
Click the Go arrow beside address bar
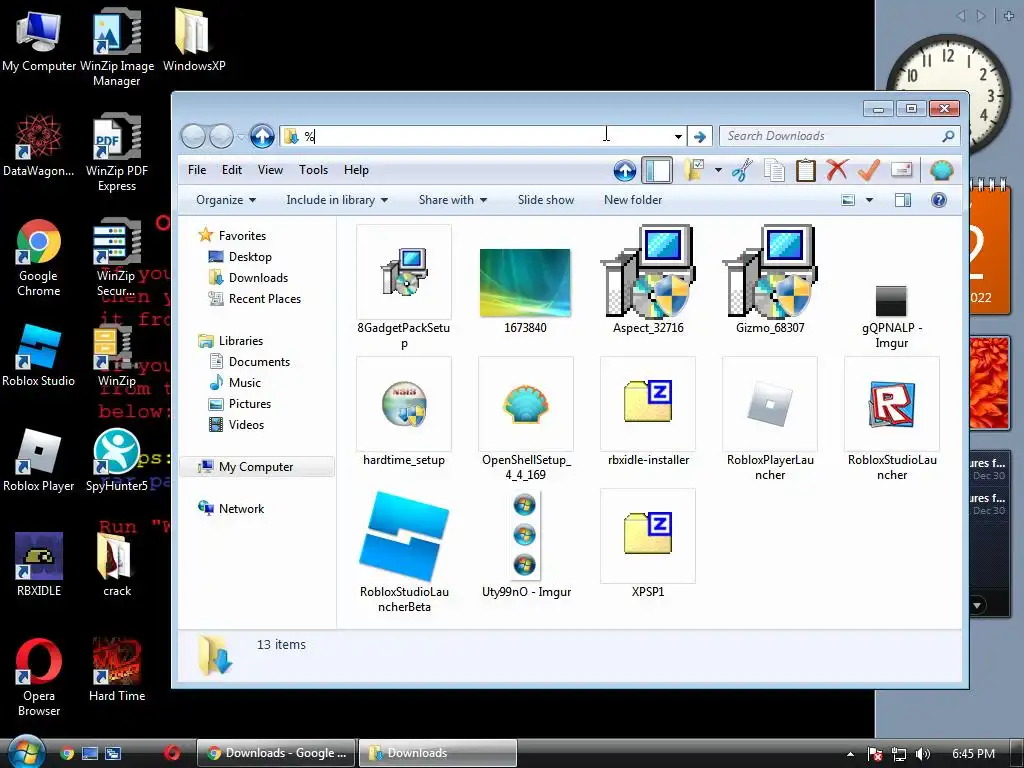point(699,136)
